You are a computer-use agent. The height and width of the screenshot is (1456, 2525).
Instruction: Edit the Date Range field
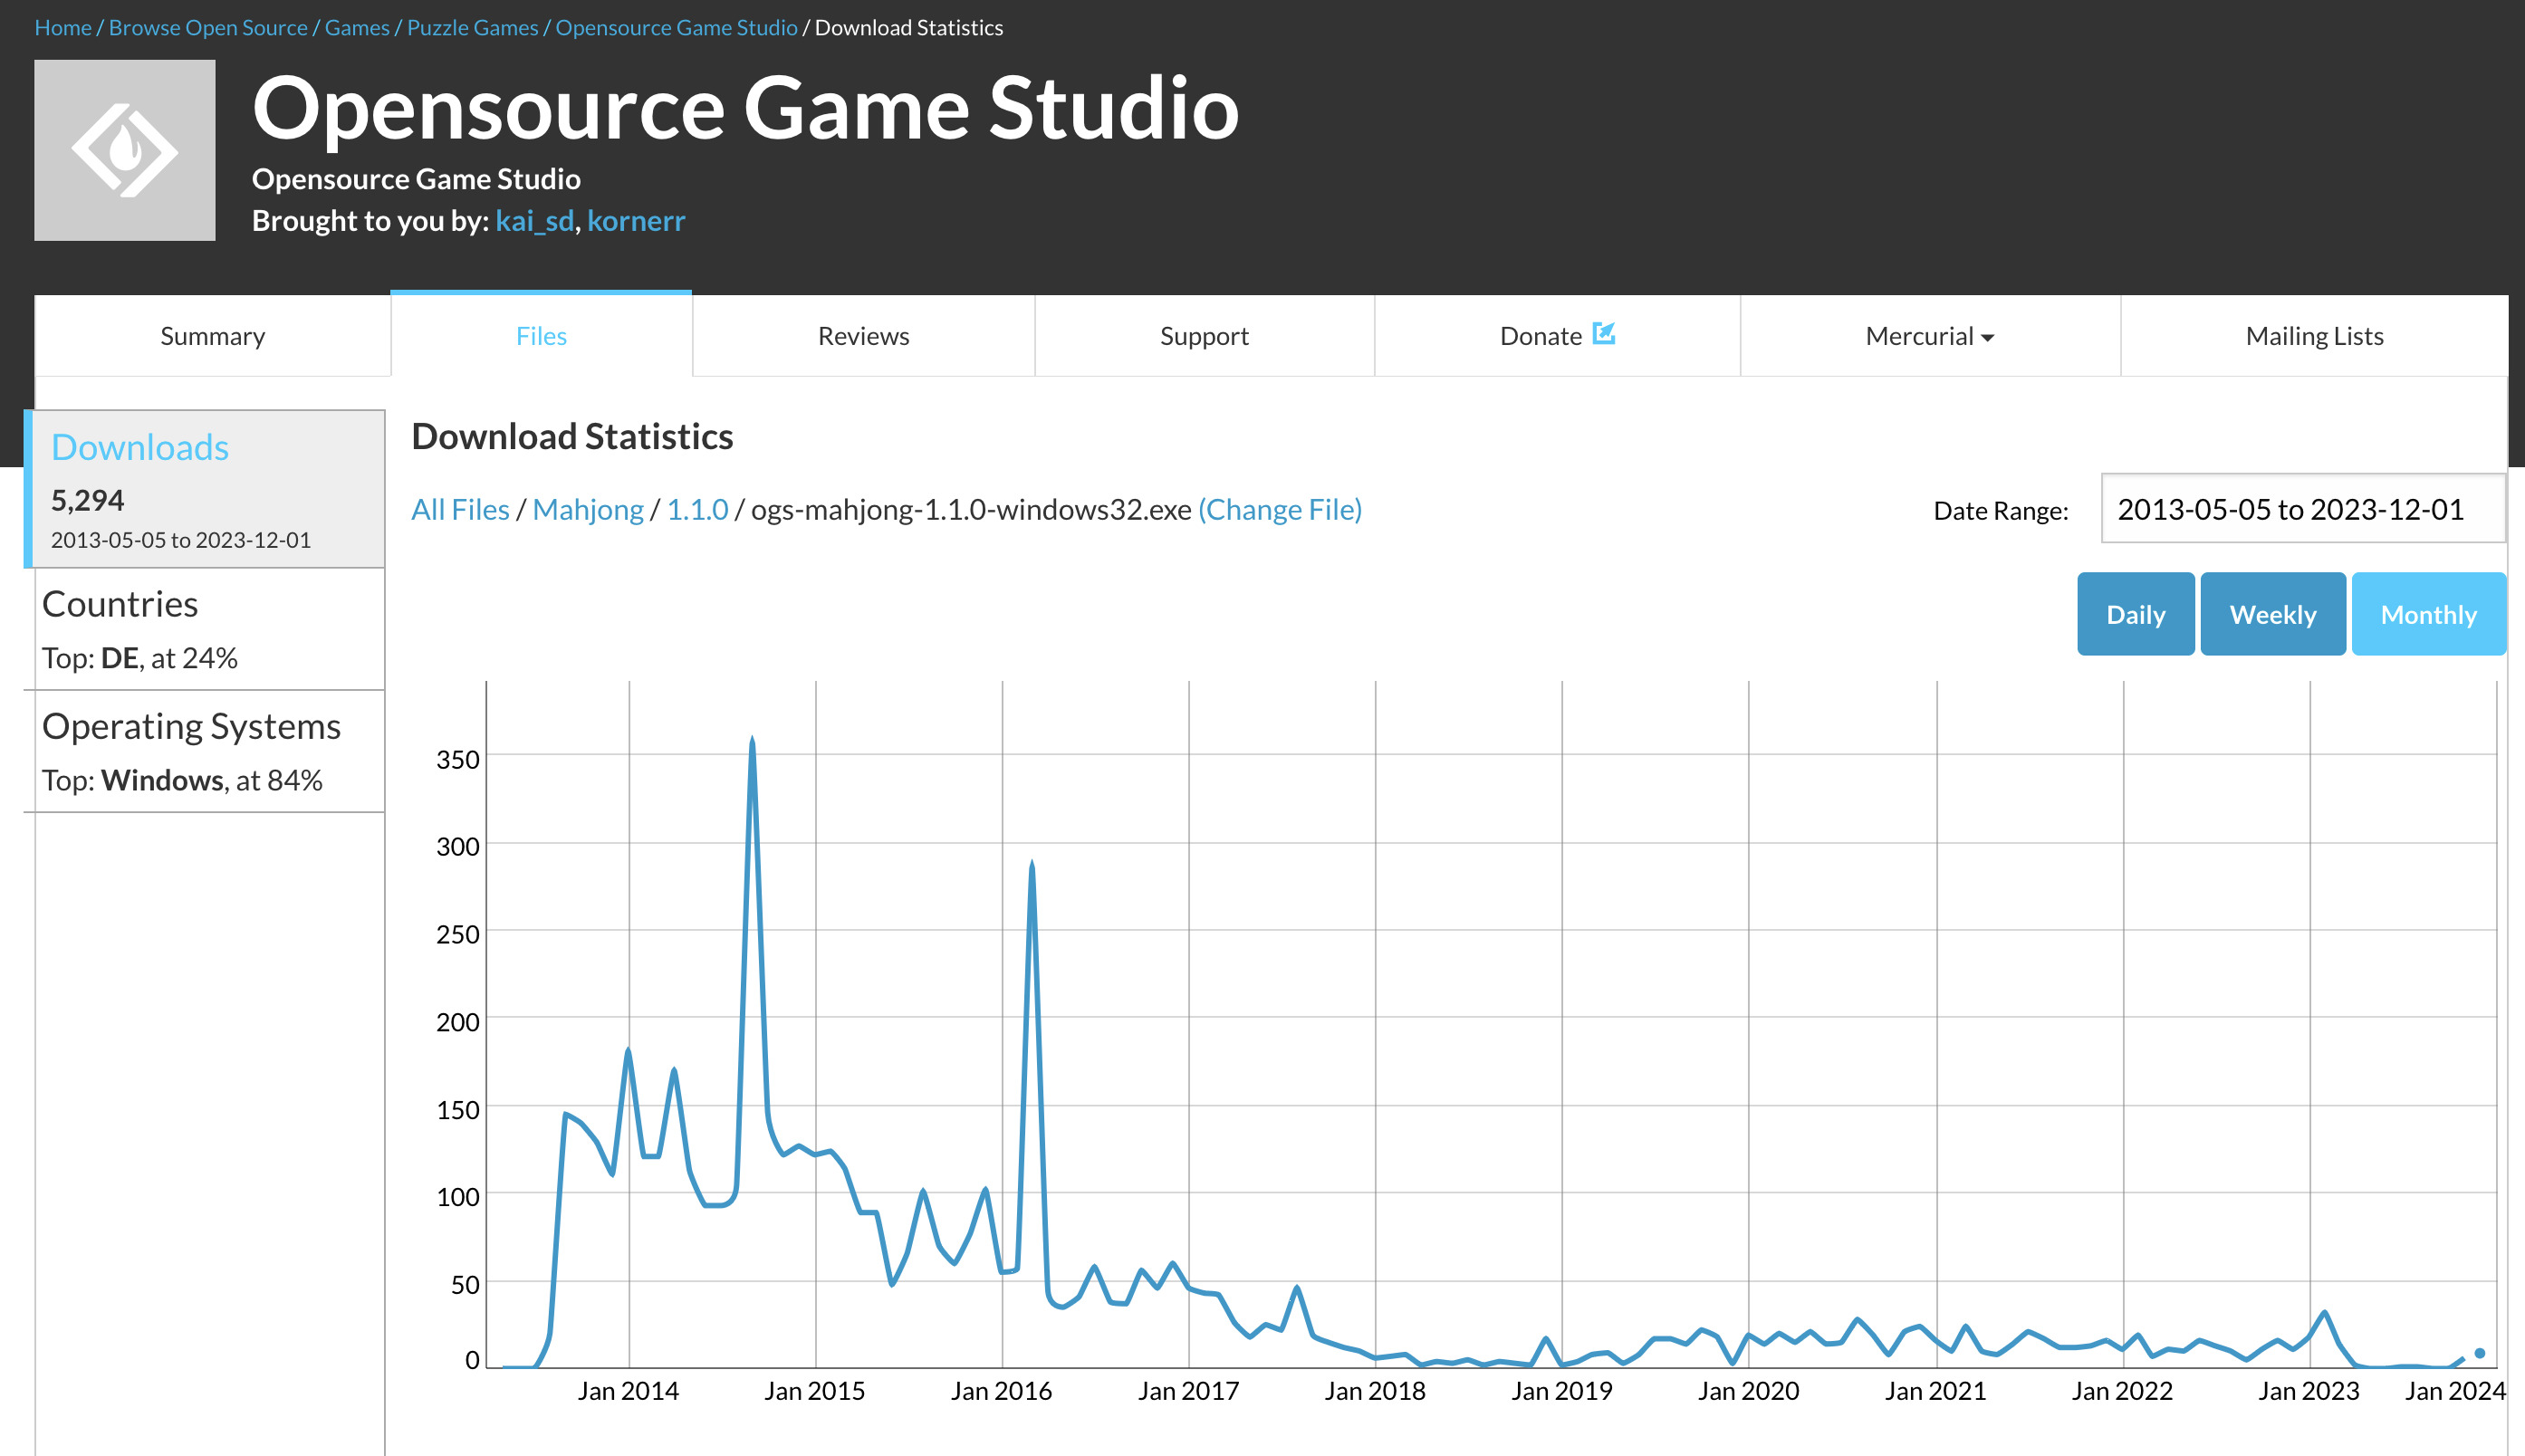[x=2302, y=509]
